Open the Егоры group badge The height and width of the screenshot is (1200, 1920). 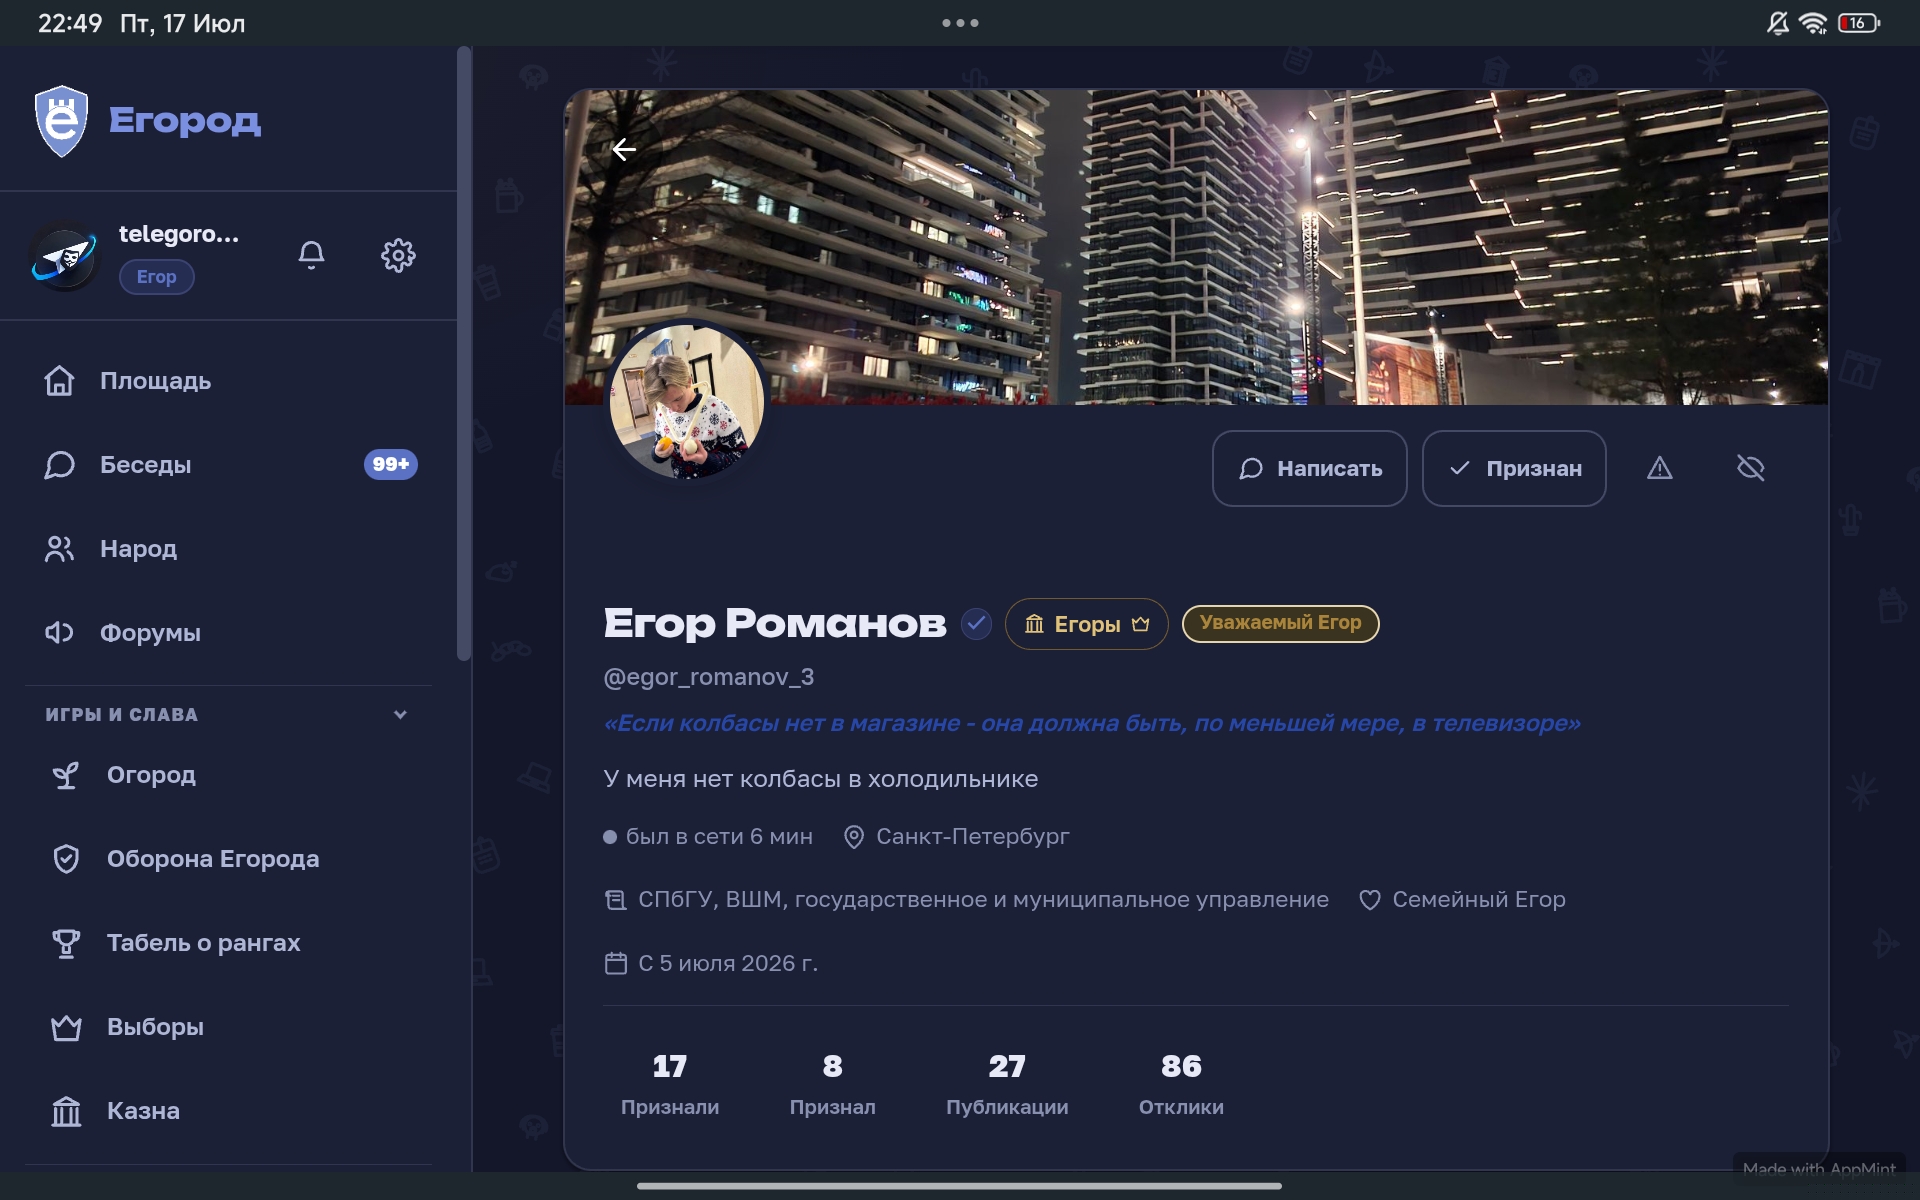tap(1086, 624)
